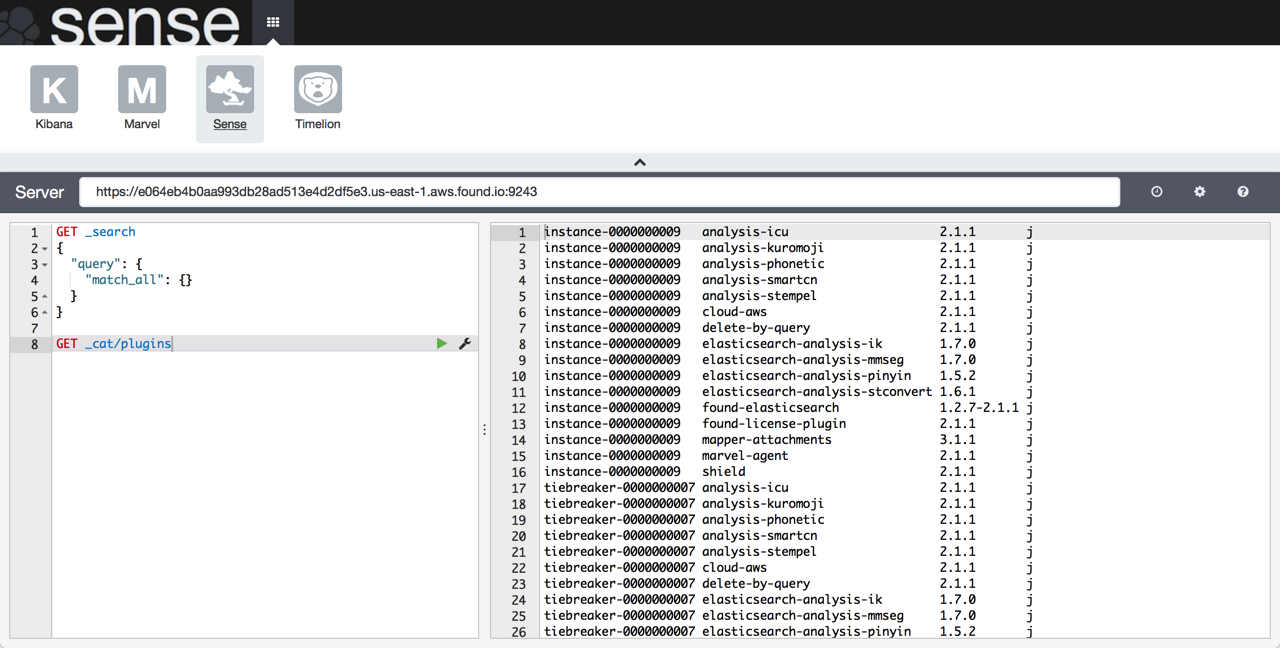
Task: Run the request with green play icon
Action: 442,344
